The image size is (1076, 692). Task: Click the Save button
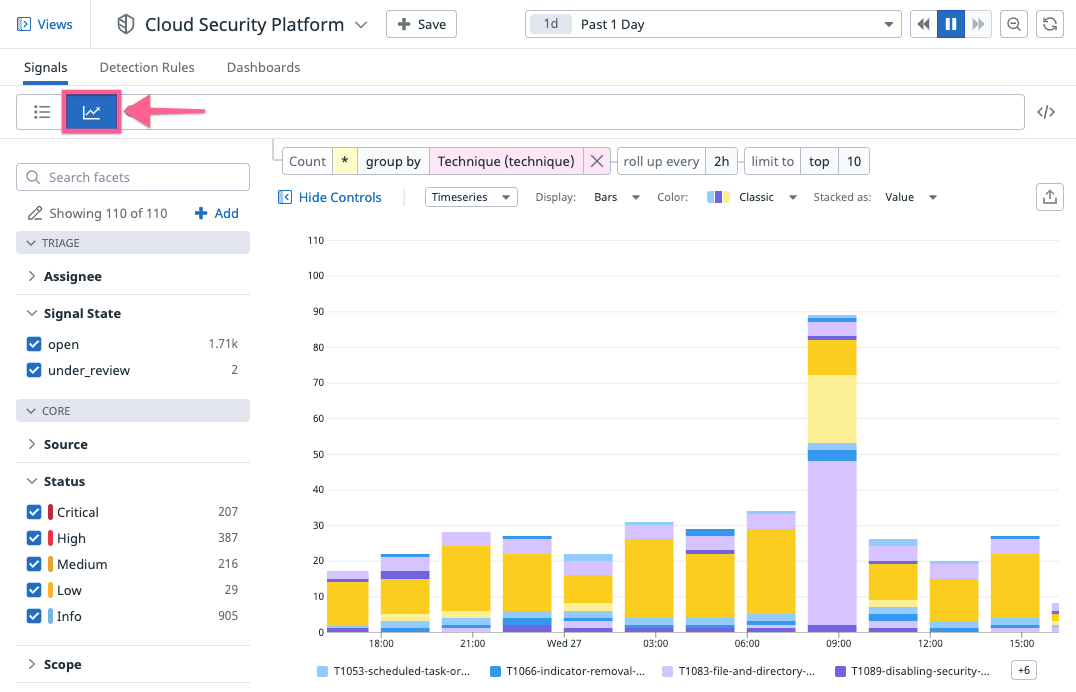pos(421,24)
